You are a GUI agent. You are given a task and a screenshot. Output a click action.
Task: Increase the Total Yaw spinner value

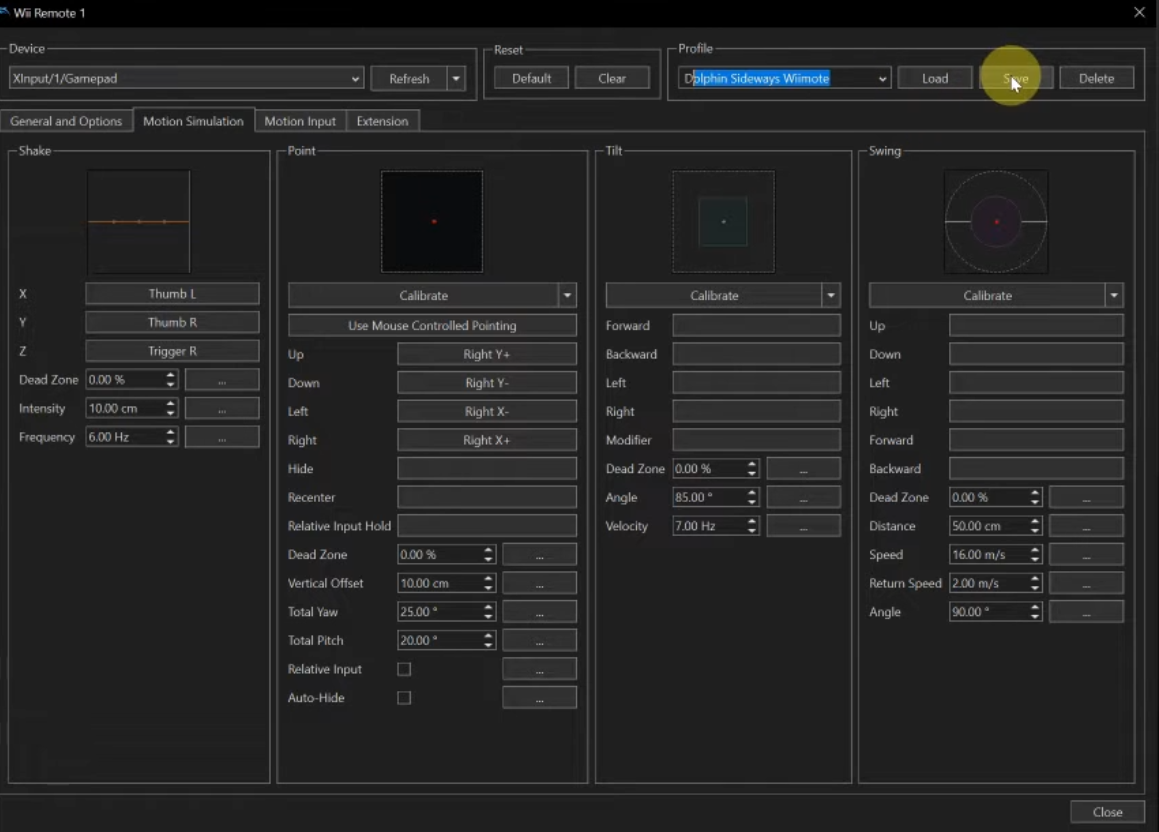coord(489,607)
